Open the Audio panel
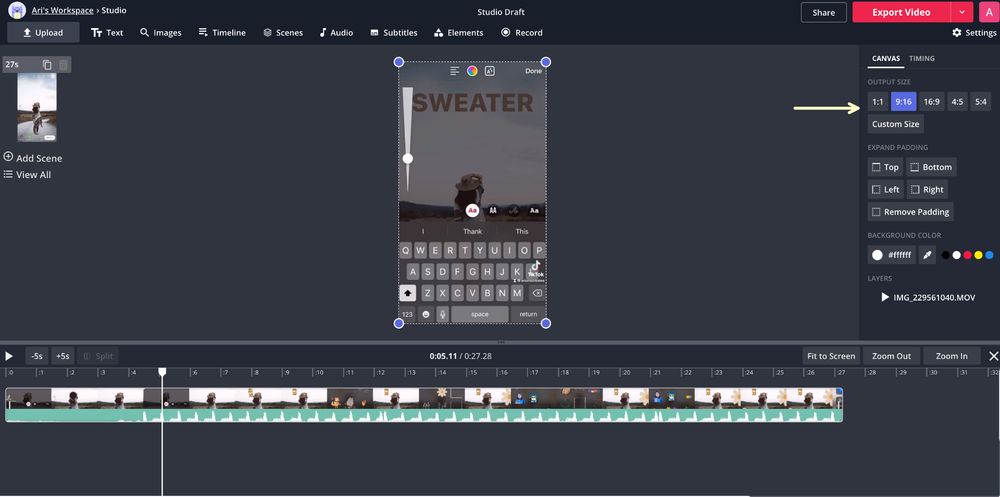The image size is (1000, 497). (336, 32)
